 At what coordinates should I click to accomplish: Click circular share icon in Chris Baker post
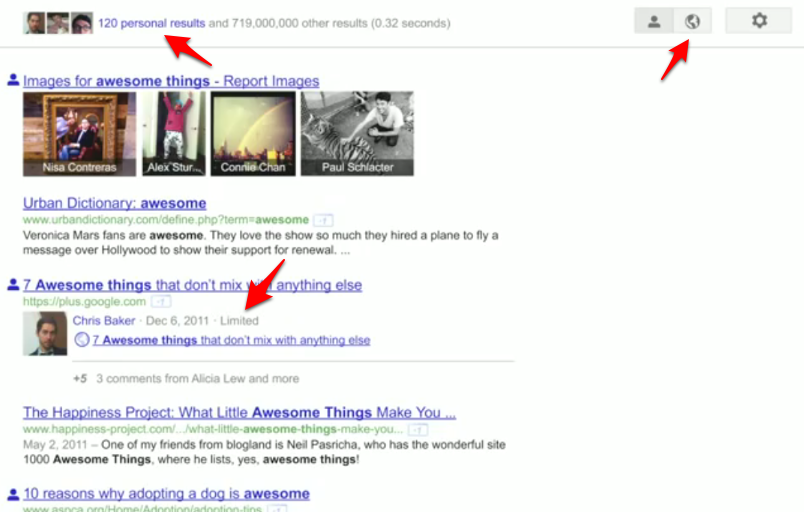click(82, 340)
